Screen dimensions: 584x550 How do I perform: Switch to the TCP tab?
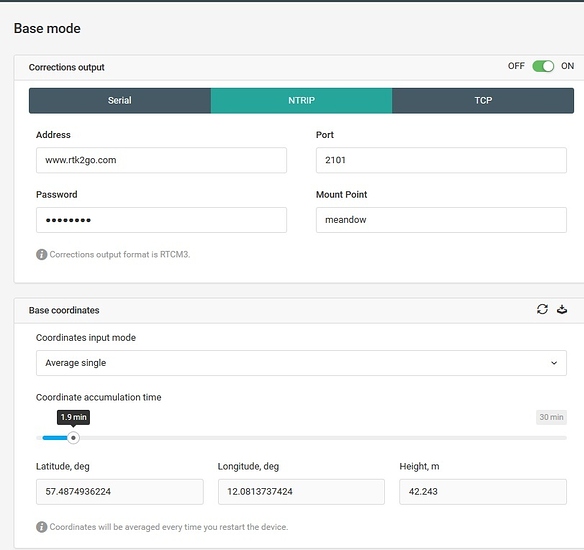[x=483, y=101]
